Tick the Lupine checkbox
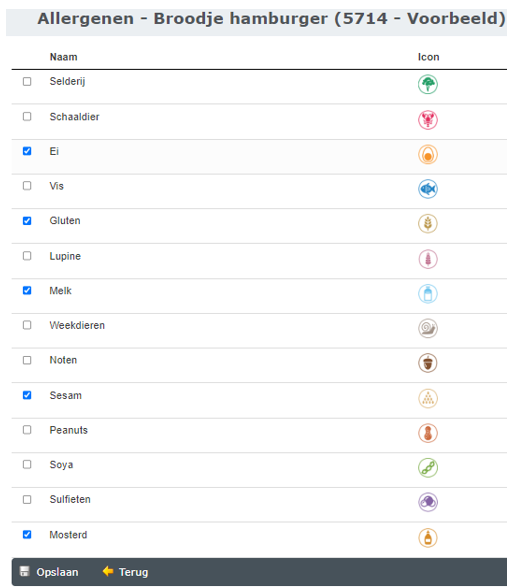 pyautogui.click(x=27, y=256)
